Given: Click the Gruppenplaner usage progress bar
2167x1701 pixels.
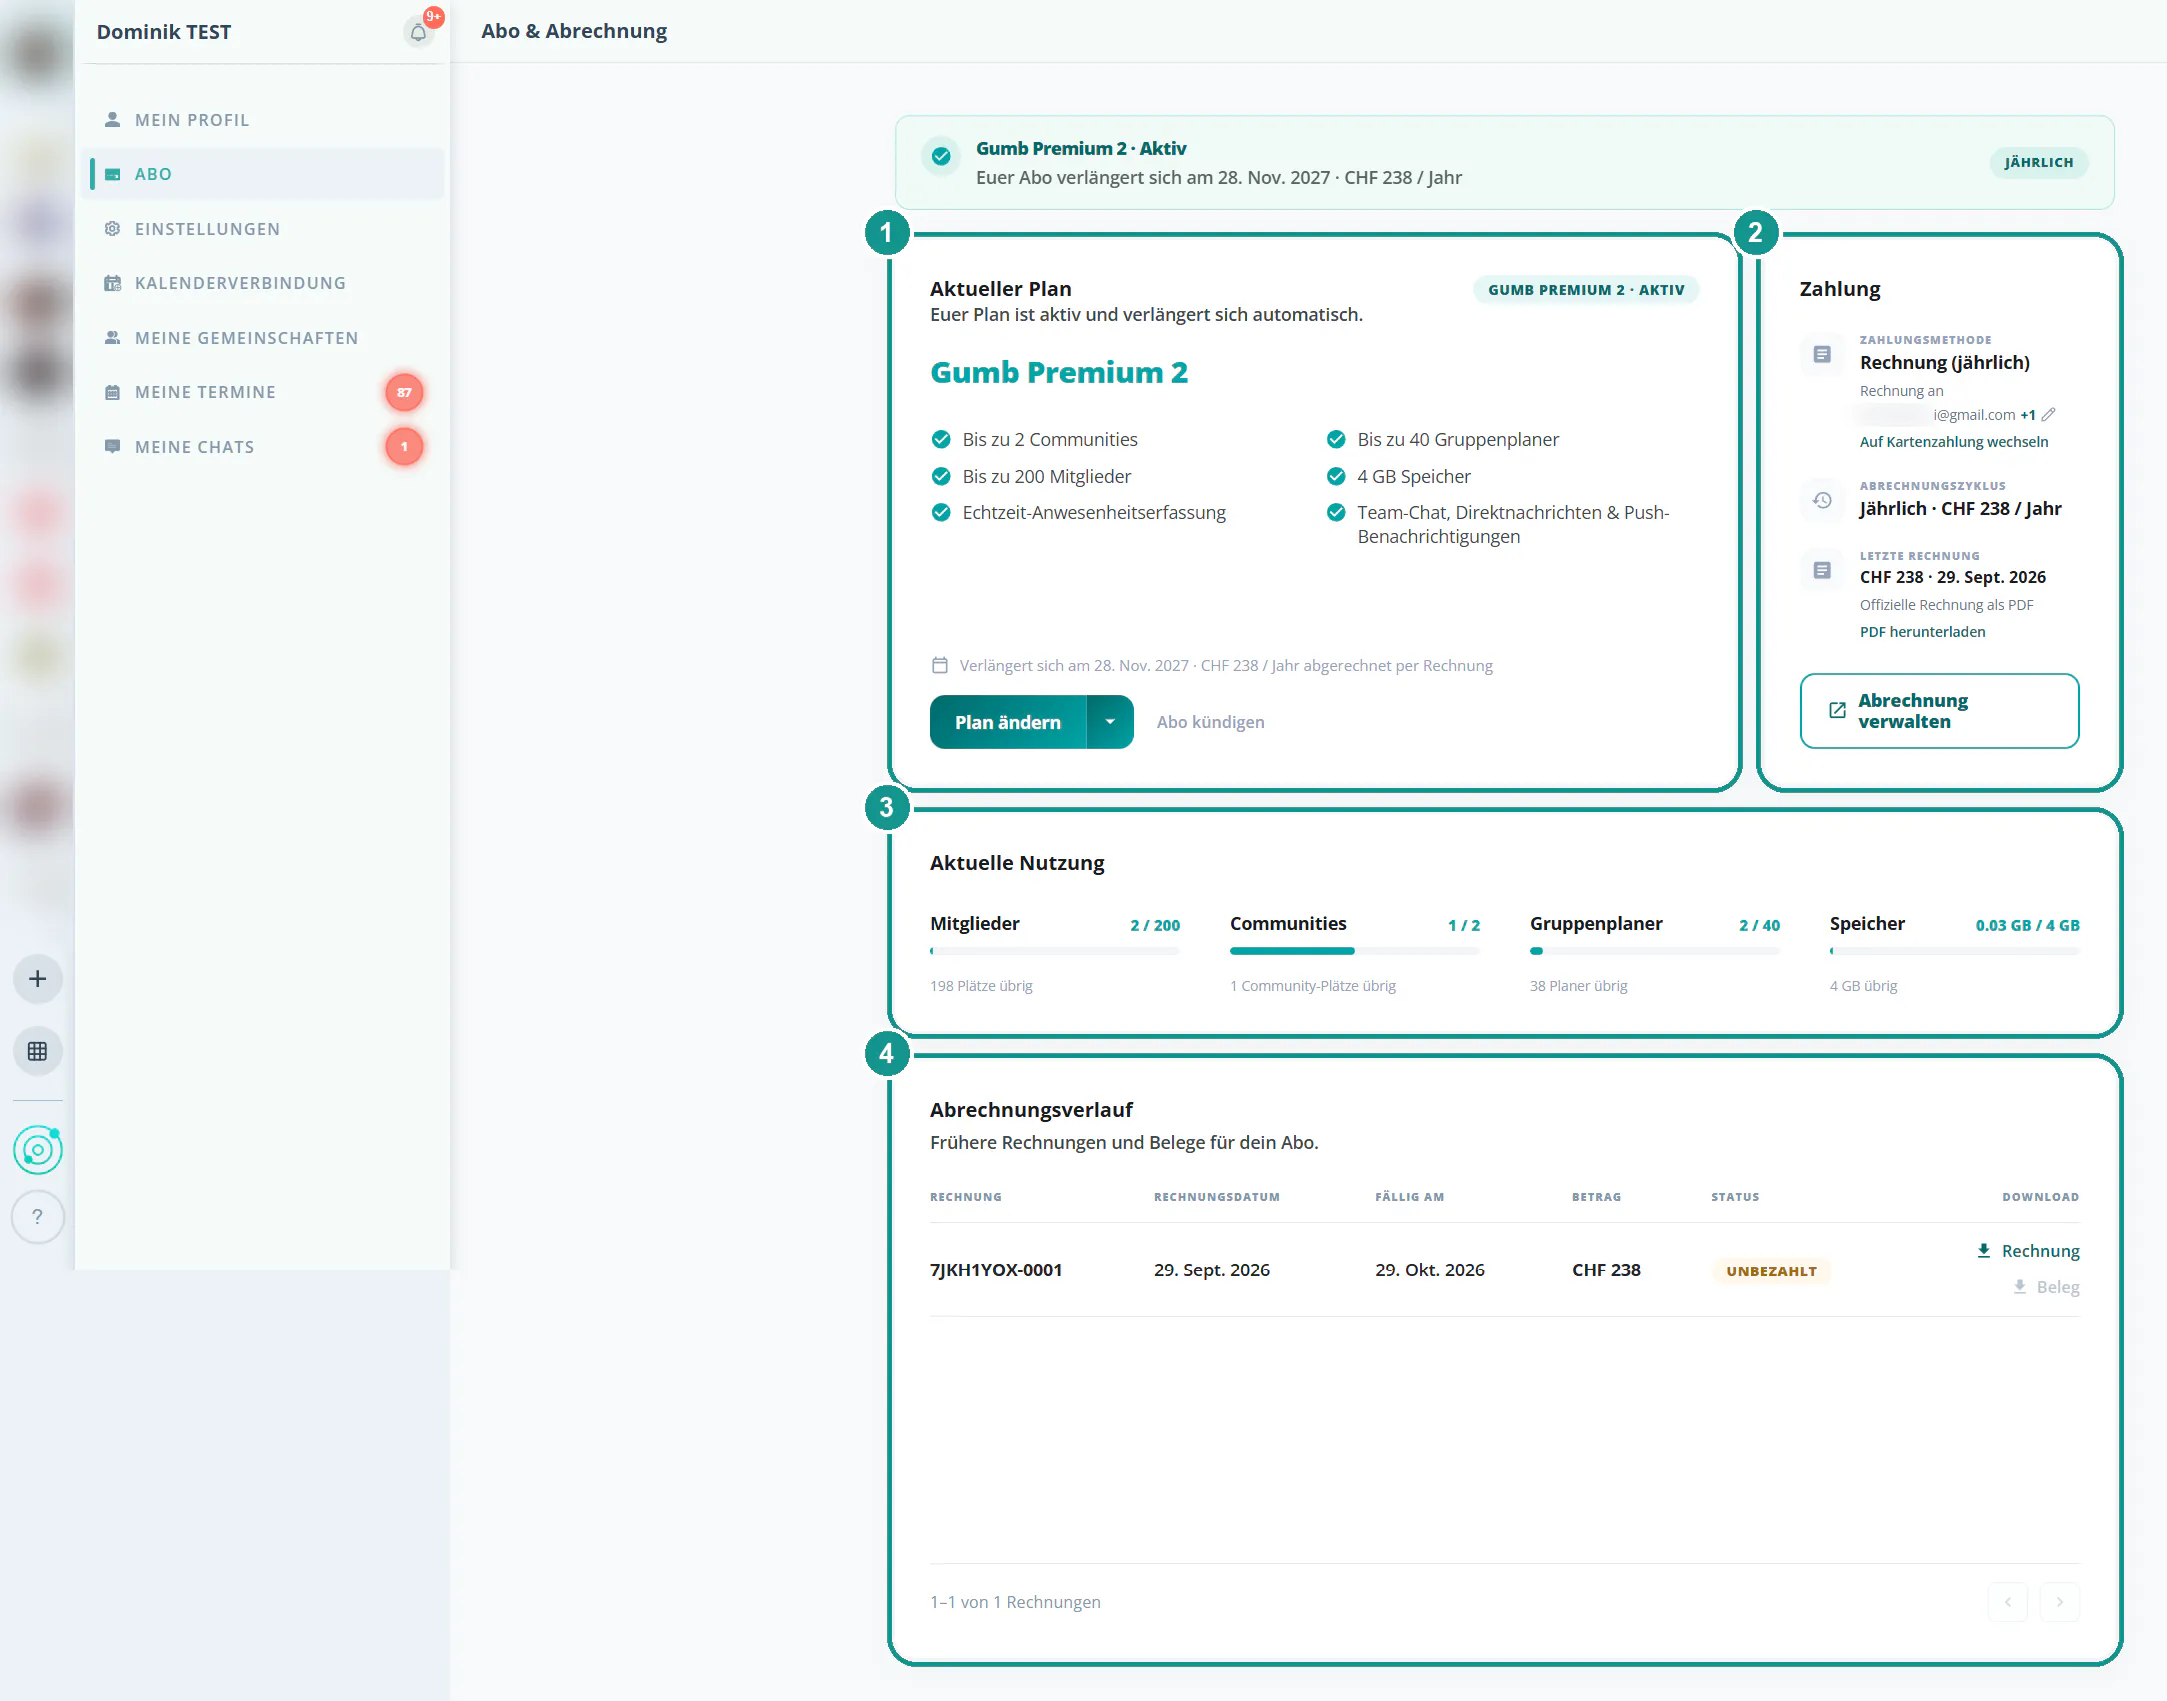Looking at the screenshot, I should point(1655,951).
